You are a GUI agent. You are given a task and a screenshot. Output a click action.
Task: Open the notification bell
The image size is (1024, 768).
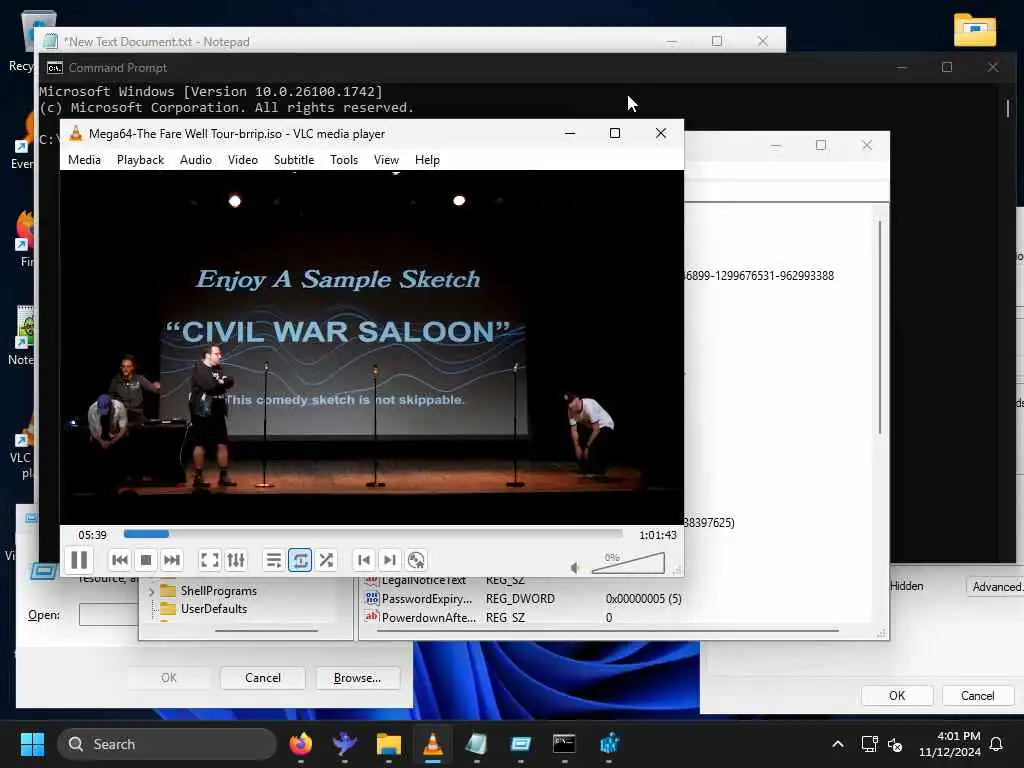(997, 744)
